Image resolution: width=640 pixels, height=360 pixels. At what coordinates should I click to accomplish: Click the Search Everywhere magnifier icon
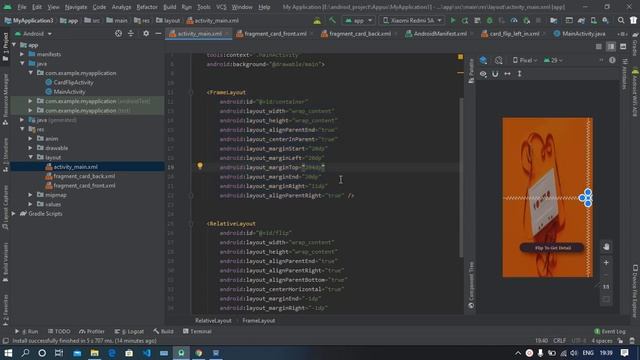tap(621, 20)
